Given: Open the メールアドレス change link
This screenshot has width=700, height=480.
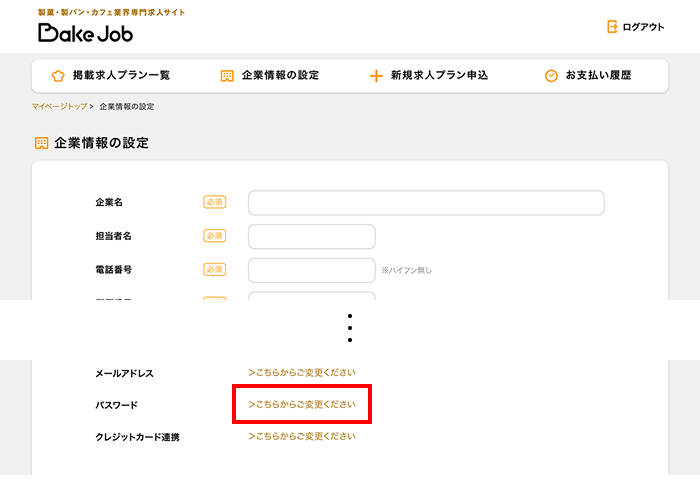Looking at the screenshot, I should 302,373.
